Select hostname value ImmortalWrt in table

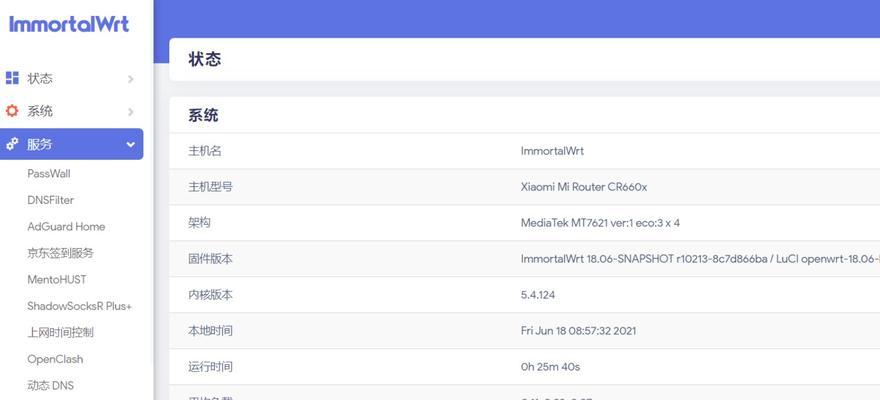coord(552,151)
